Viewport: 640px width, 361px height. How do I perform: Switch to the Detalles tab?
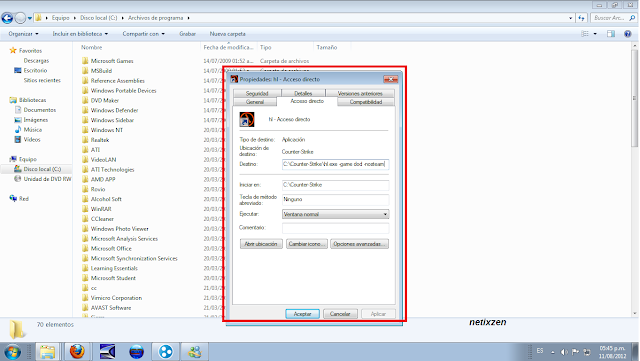303,94
